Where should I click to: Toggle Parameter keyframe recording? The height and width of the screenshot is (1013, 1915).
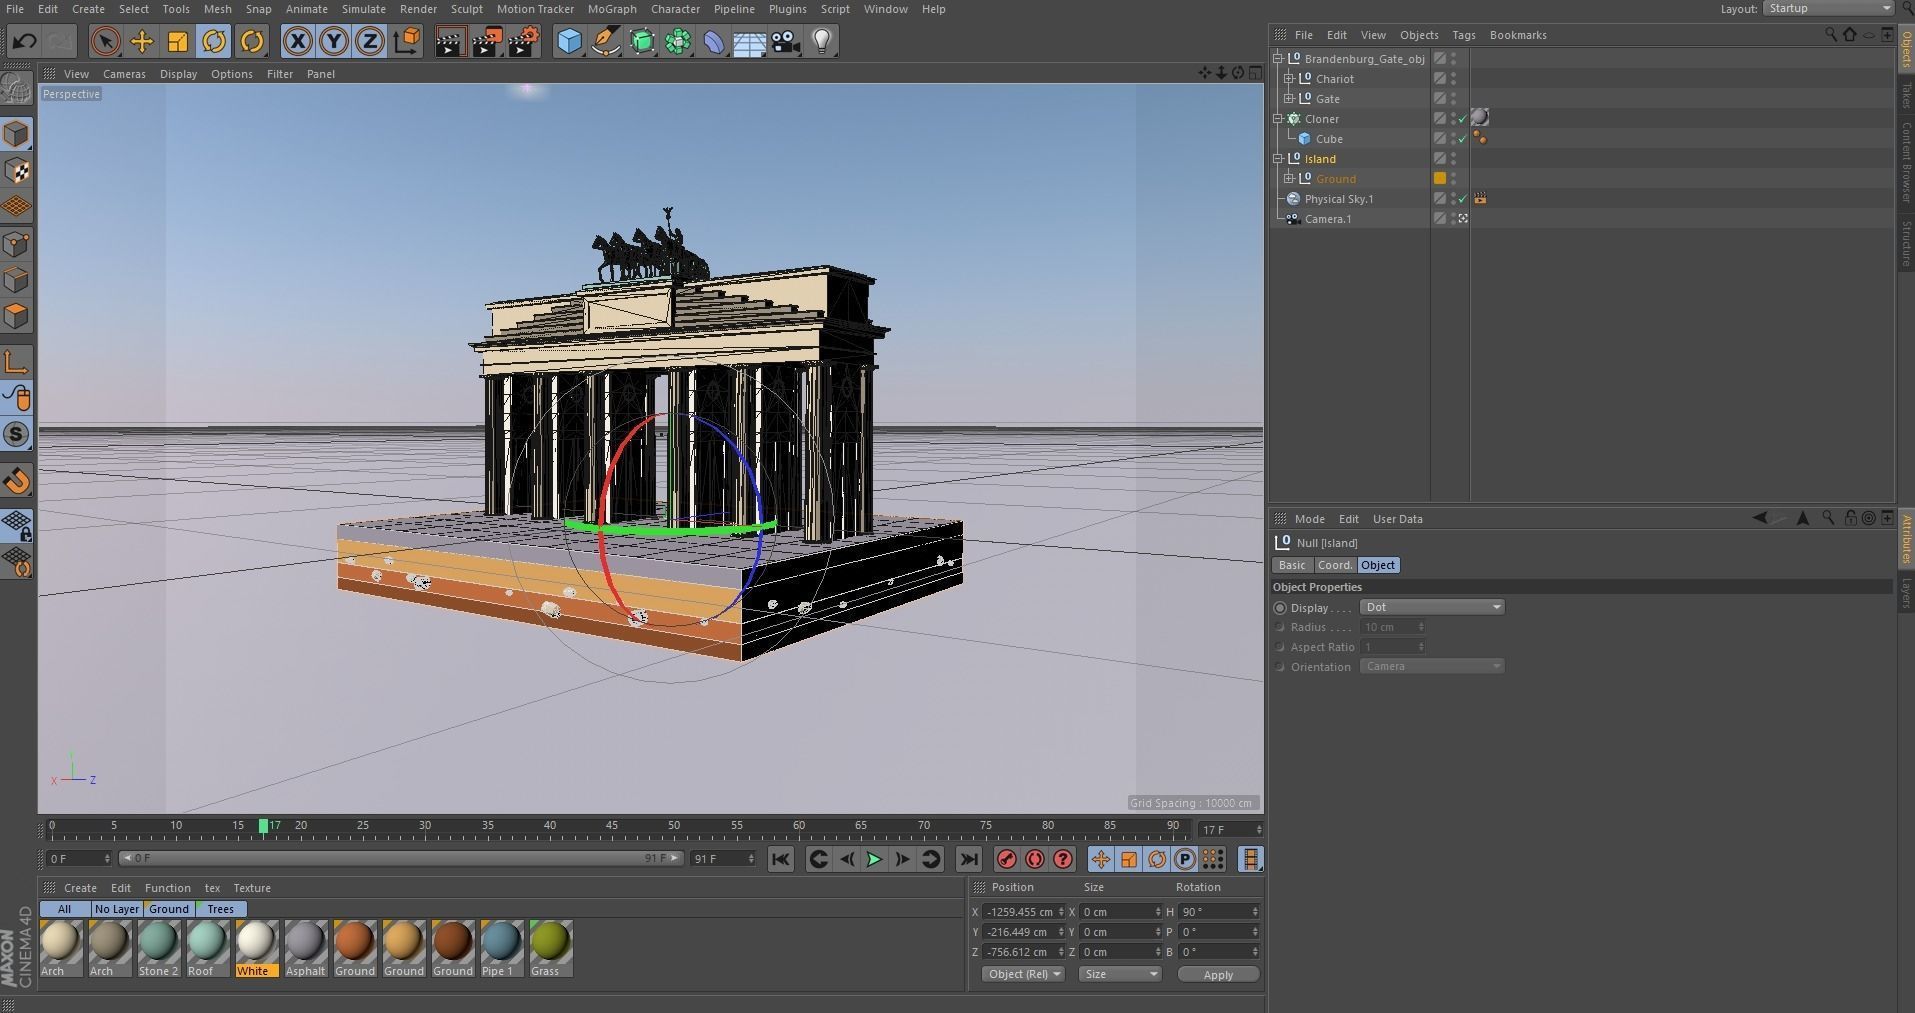pyautogui.click(x=1184, y=859)
